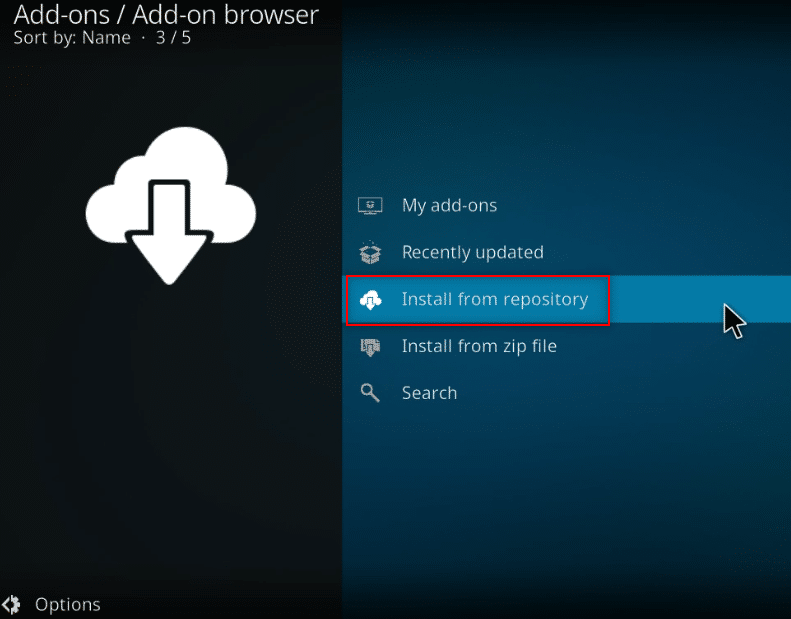The width and height of the screenshot is (791, 619).
Task: Open the Search entry
Action: pos(566,393)
